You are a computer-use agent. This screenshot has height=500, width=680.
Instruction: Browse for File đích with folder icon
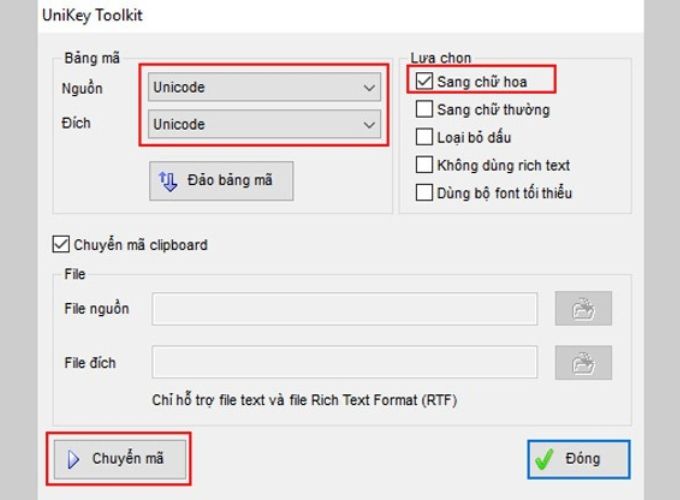tap(583, 363)
